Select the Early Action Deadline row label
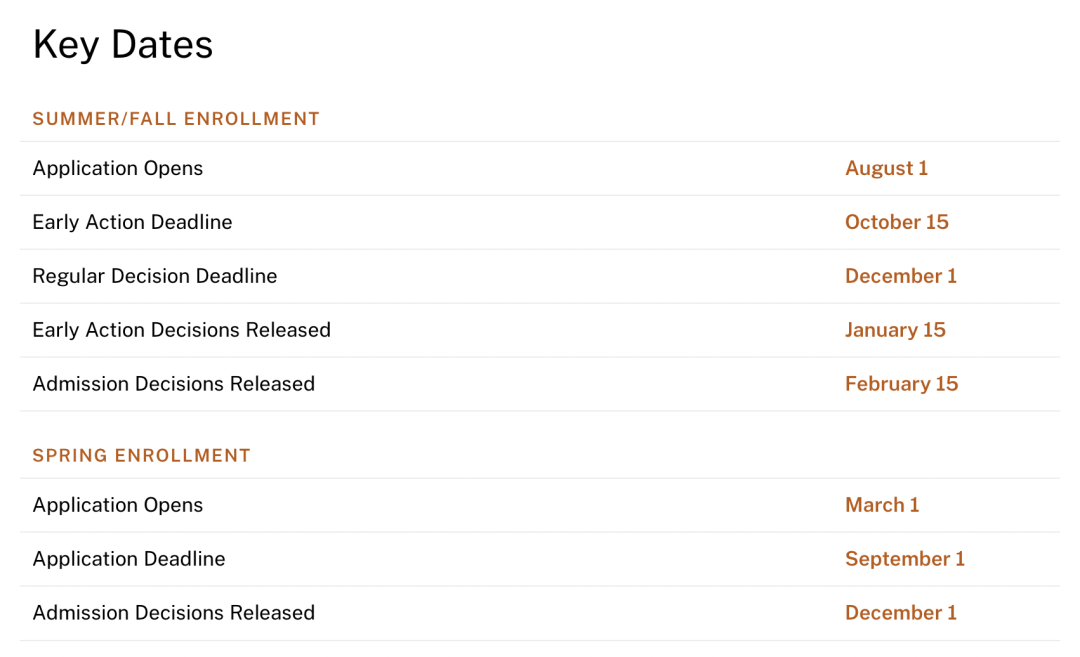 coord(132,222)
